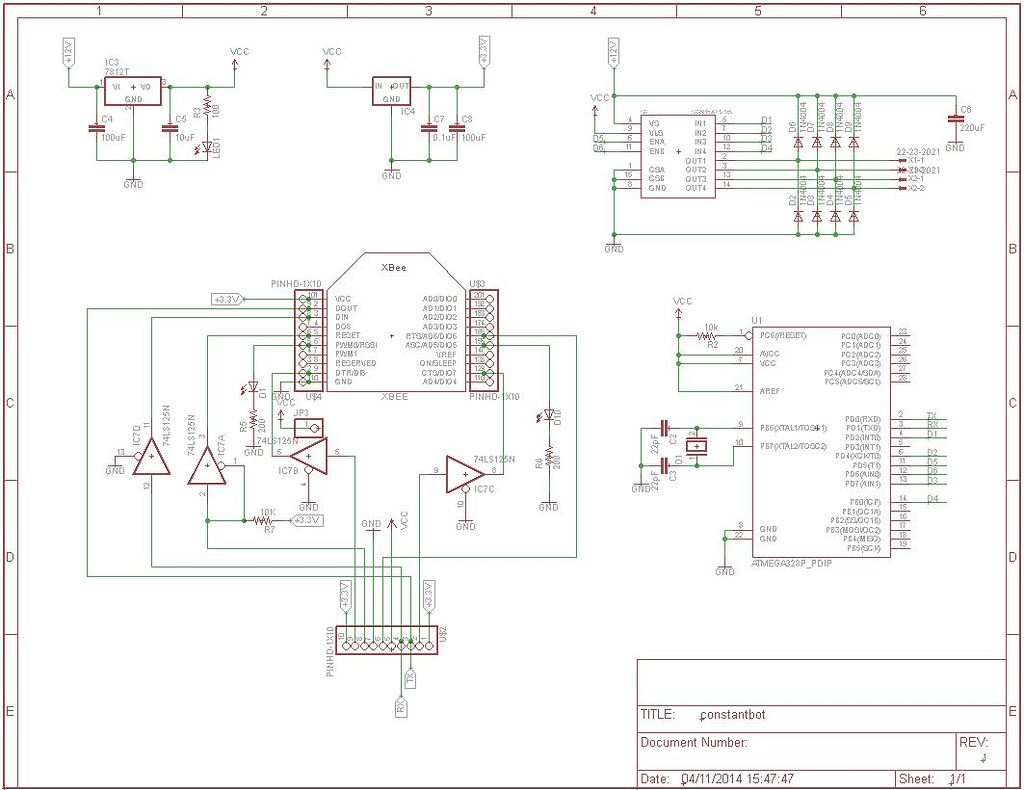Select the motor driver IC with OUT1-OUT4 pins

pyautogui.click(x=678, y=155)
